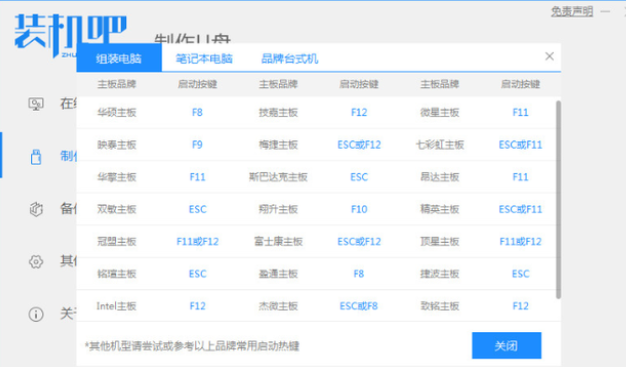
Task: Click ESC hotkey for 捷波主板
Action: click(x=520, y=274)
